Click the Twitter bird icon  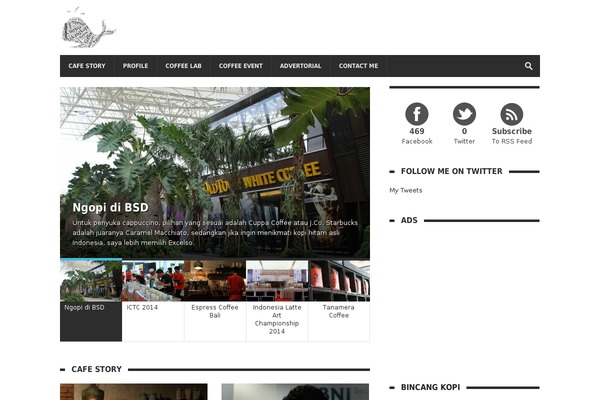464,114
